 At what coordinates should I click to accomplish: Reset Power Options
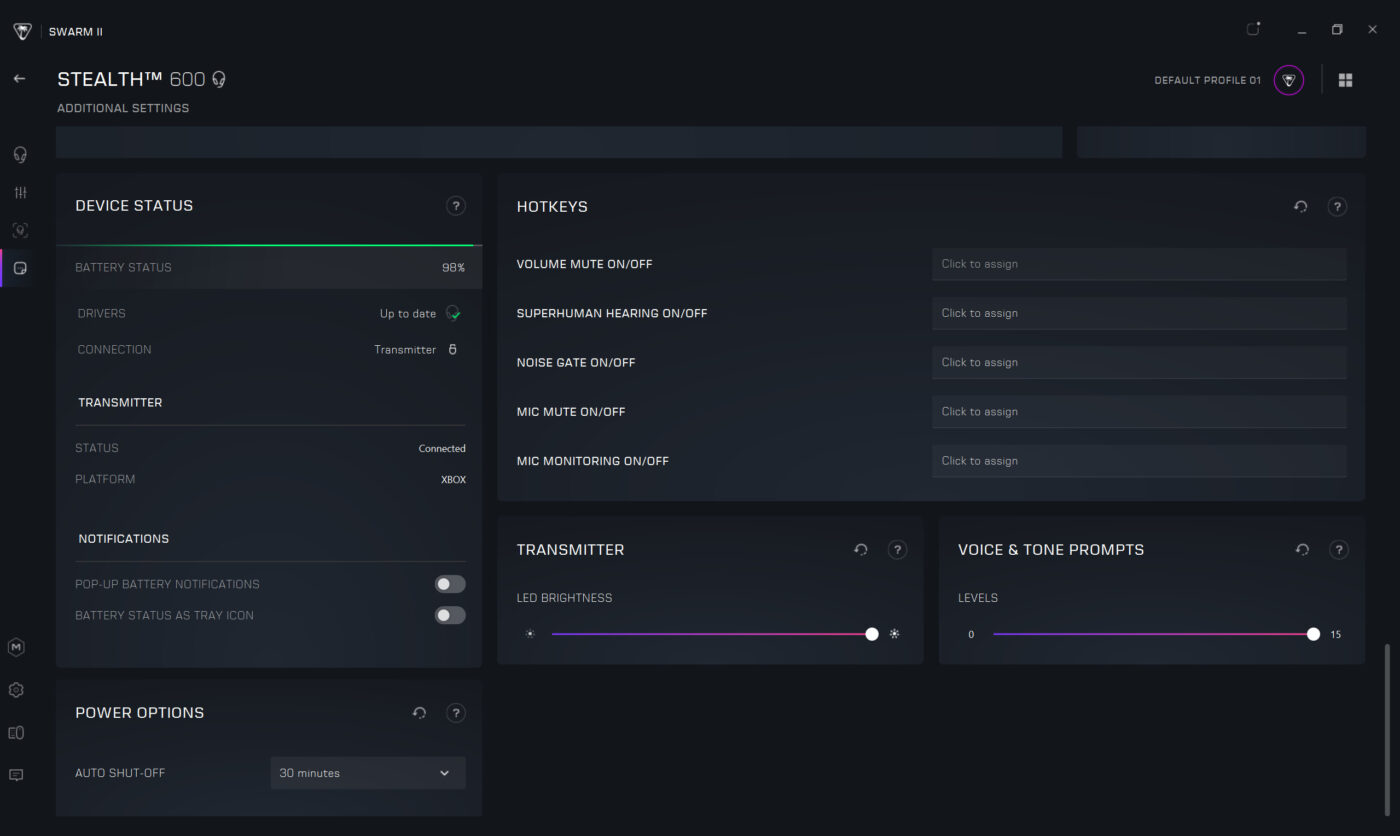[419, 713]
